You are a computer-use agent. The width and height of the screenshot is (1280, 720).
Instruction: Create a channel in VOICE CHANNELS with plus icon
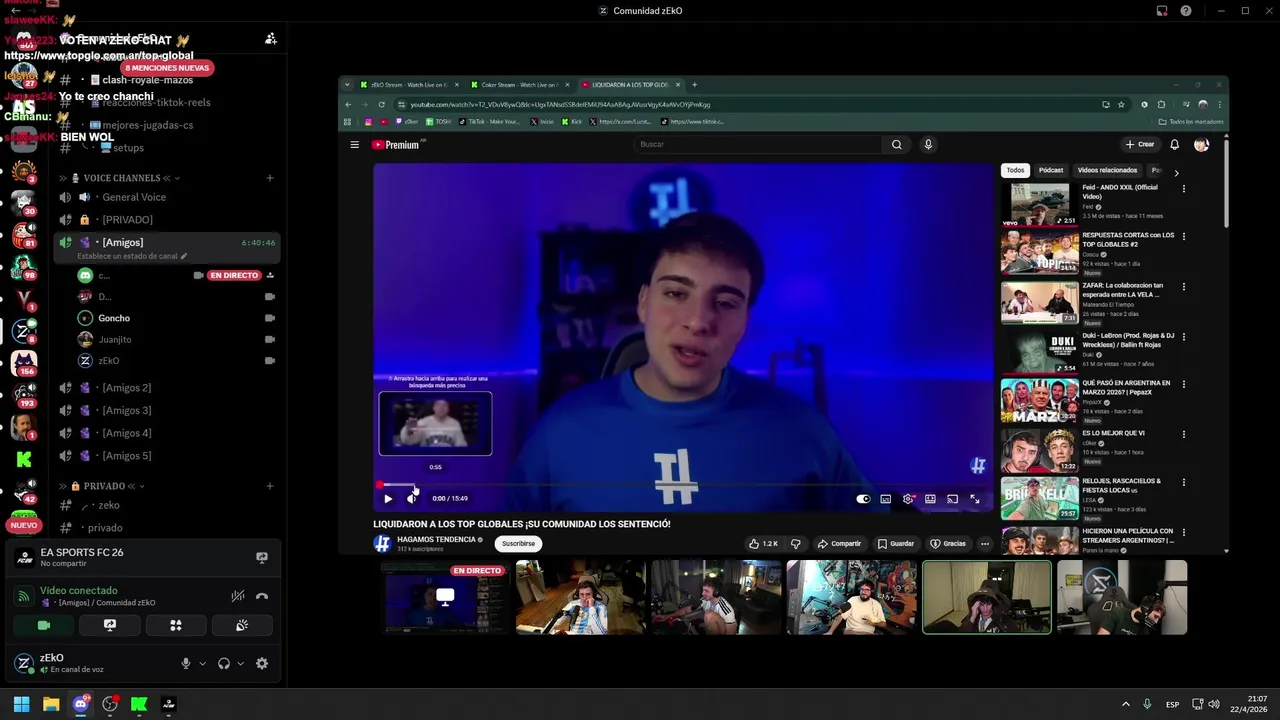point(270,178)
